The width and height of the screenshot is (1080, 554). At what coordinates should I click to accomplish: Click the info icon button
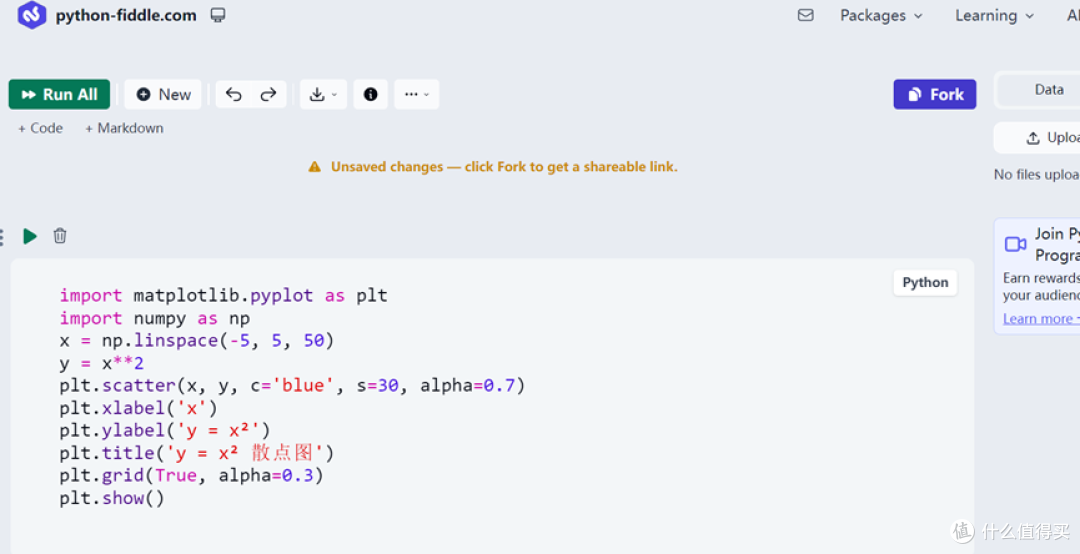click(x=371, y=94)
